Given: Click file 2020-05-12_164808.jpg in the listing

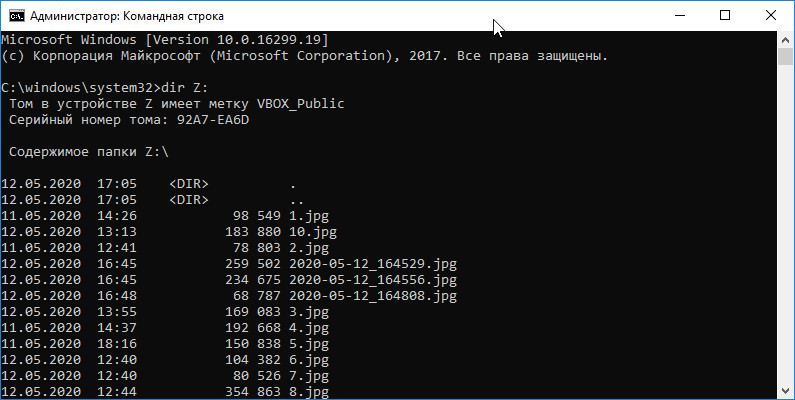Looking at the screenshot, I should click(373, 296).
